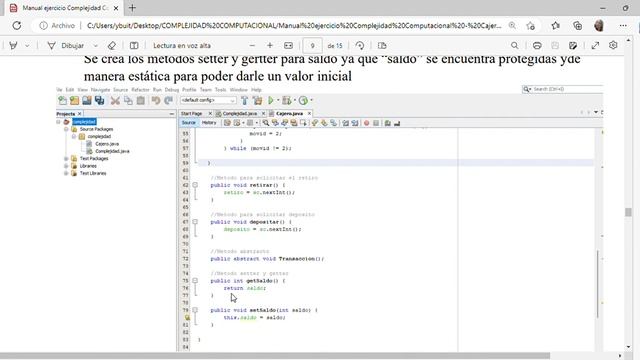The width and height of the screenshot is (640, 360).
Task: Close the Manual ejercicio Complejidad tab
Action: (x=116, y=8)
